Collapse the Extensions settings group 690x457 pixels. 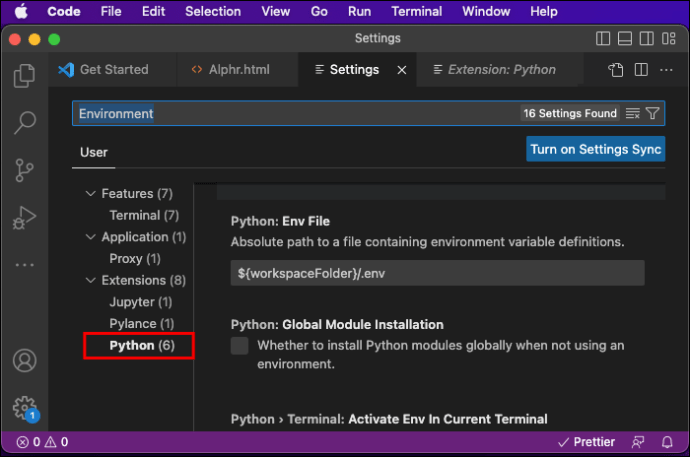[x=90, y=280]
